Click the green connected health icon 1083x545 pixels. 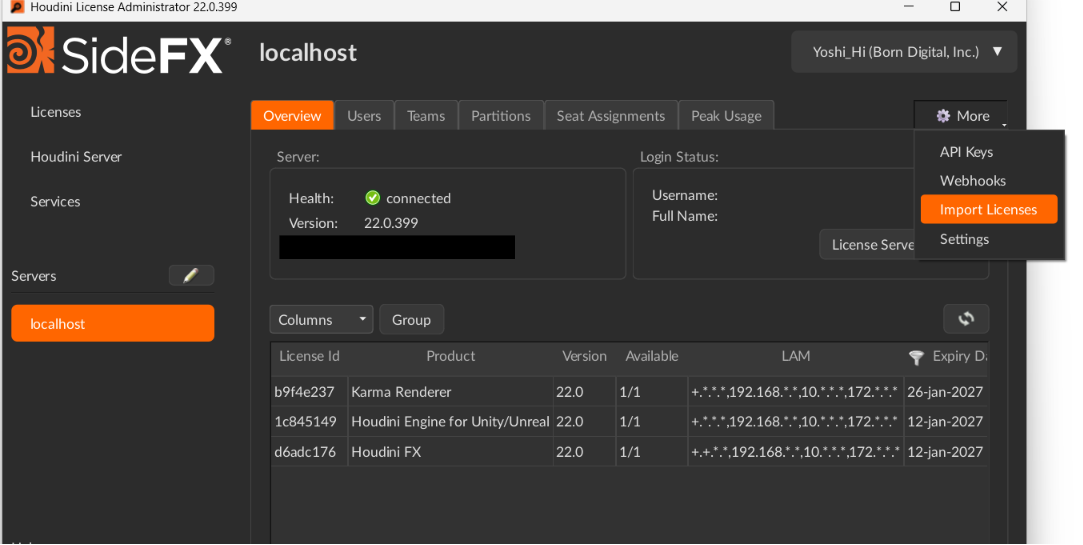pos(372,198)
